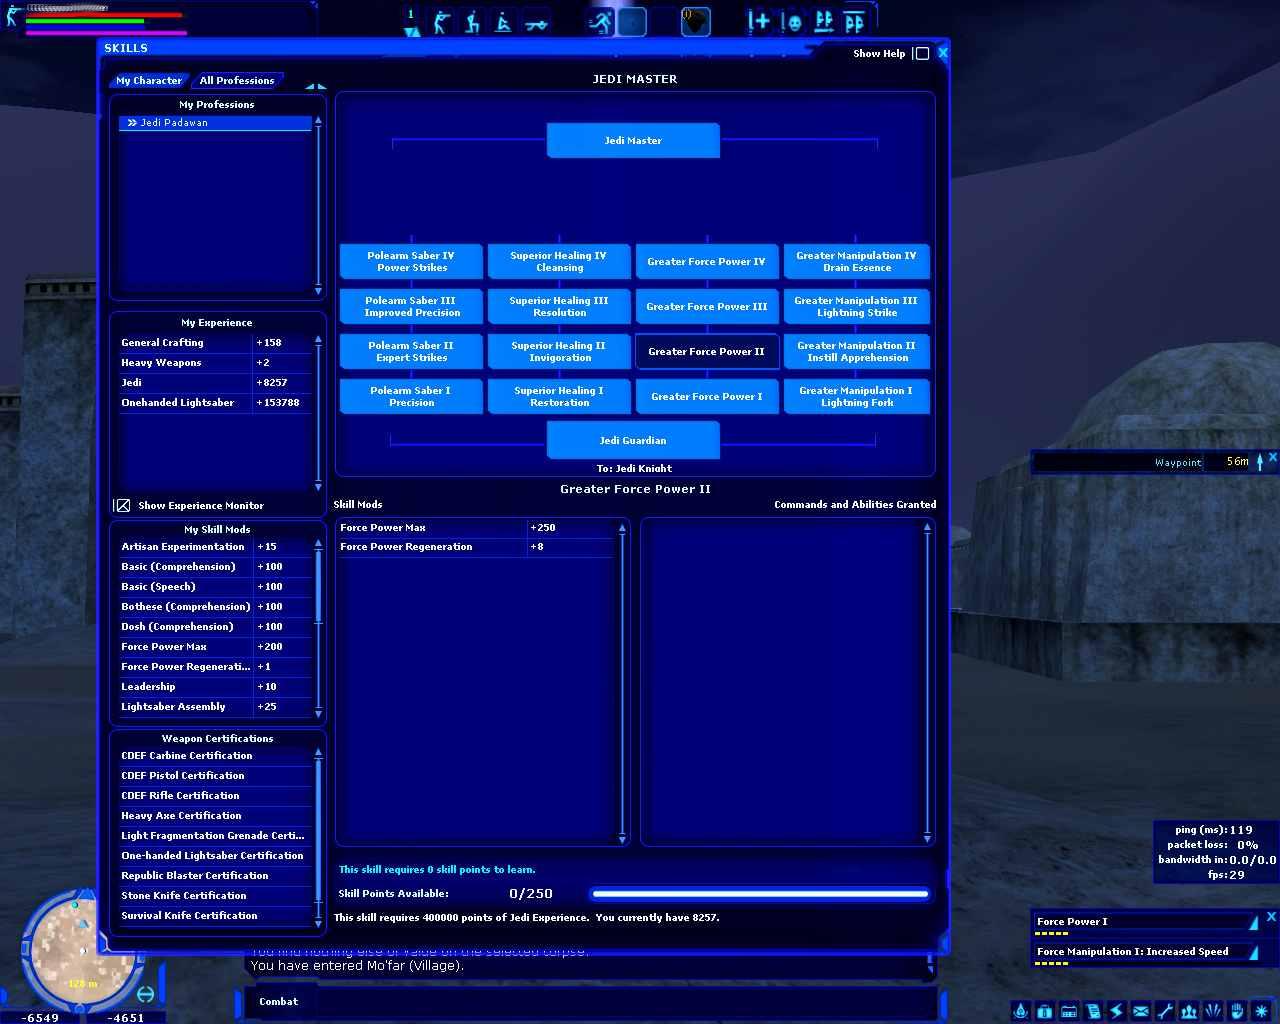Click the waypoint direction arrow icon

tap(1260, 461)
